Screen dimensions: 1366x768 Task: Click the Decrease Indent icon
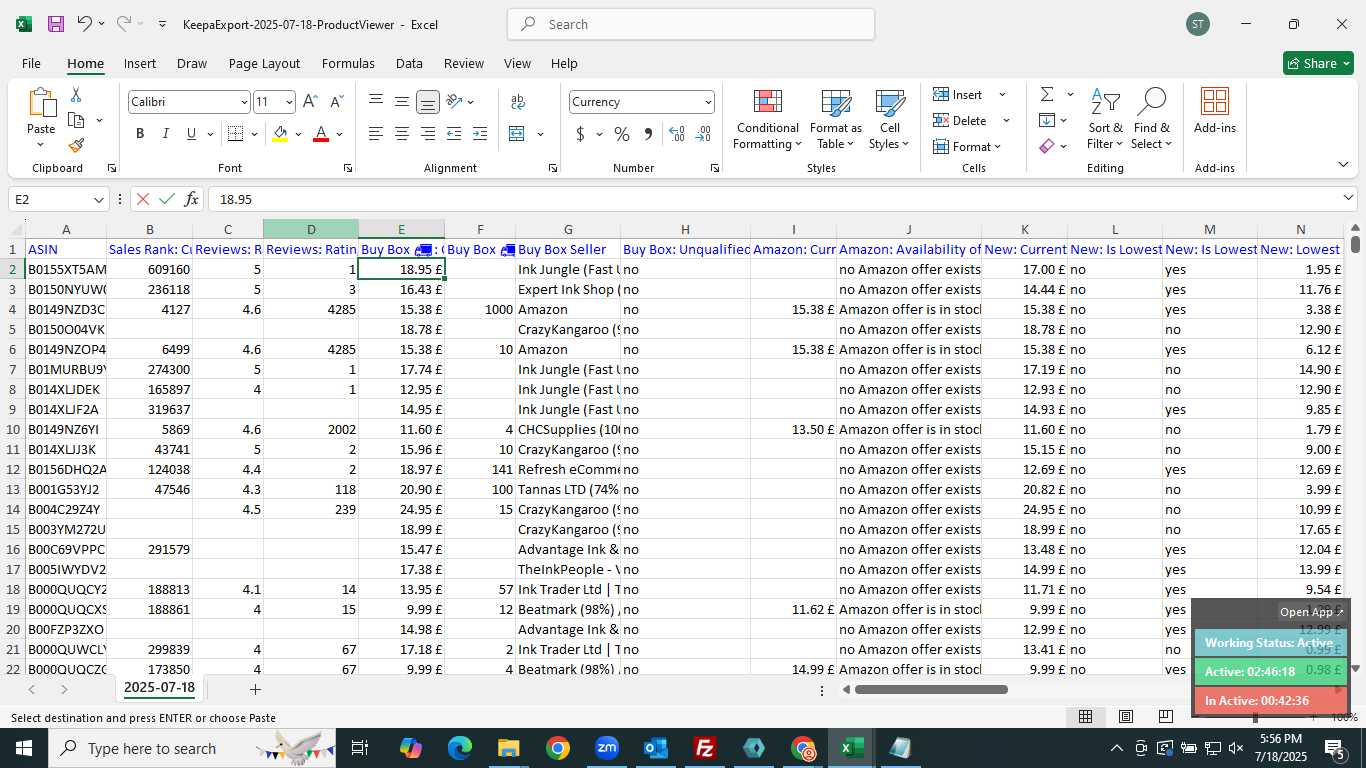point(454,134)
